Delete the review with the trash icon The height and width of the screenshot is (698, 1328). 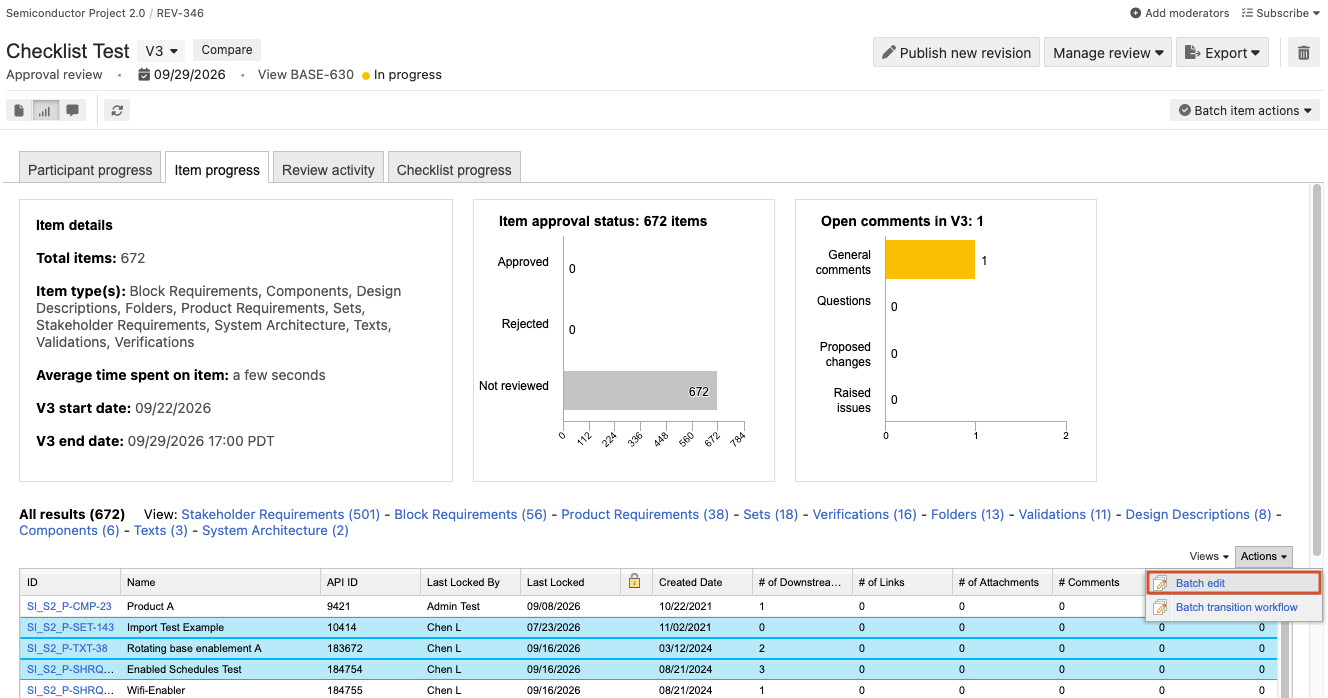[1303, 53]
